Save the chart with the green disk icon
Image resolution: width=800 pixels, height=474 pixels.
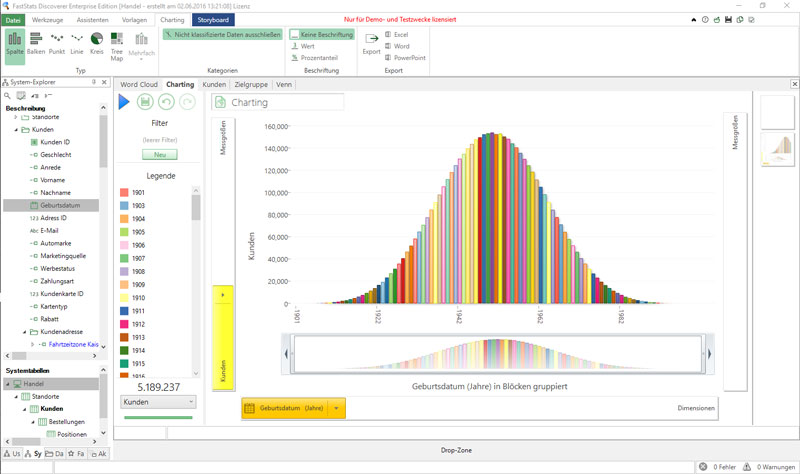click(x=145, y=102)
